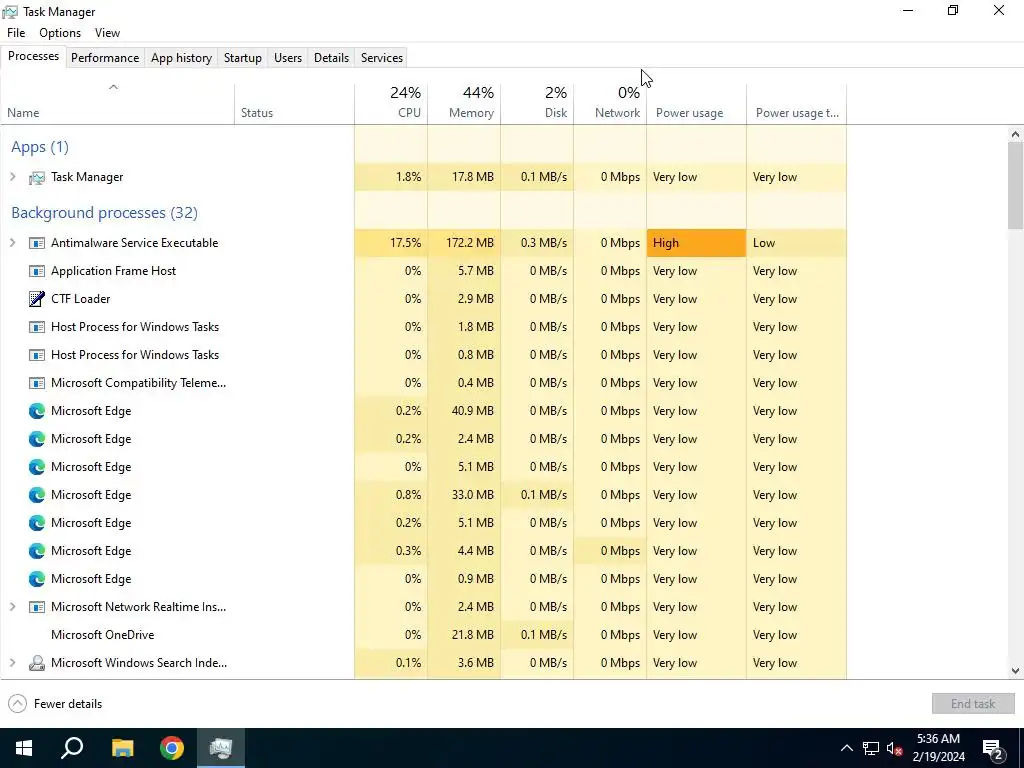Click the taskbar clock showing 5:36 AM

point(938,748)
